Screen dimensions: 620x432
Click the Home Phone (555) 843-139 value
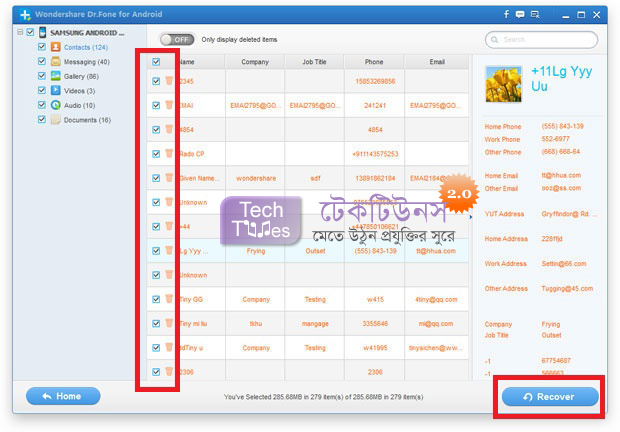click(x=562, y=126)
